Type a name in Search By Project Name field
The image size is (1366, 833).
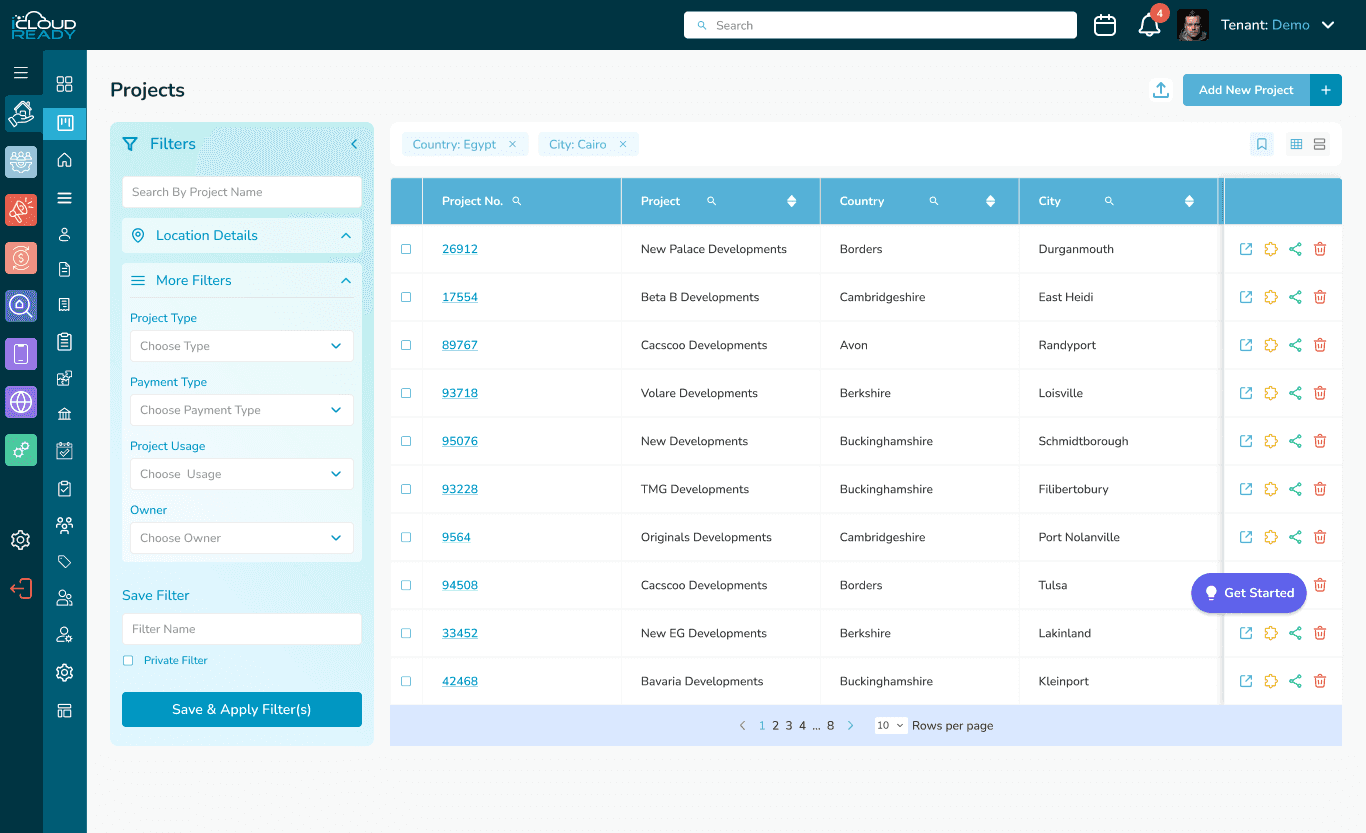241,191
